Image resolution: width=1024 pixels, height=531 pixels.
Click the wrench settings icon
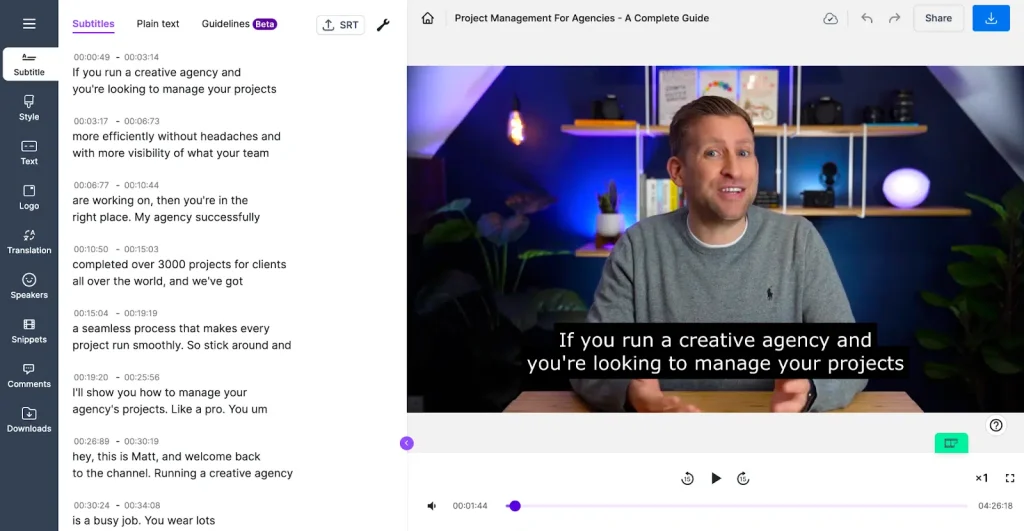click(x=383, y=25)
